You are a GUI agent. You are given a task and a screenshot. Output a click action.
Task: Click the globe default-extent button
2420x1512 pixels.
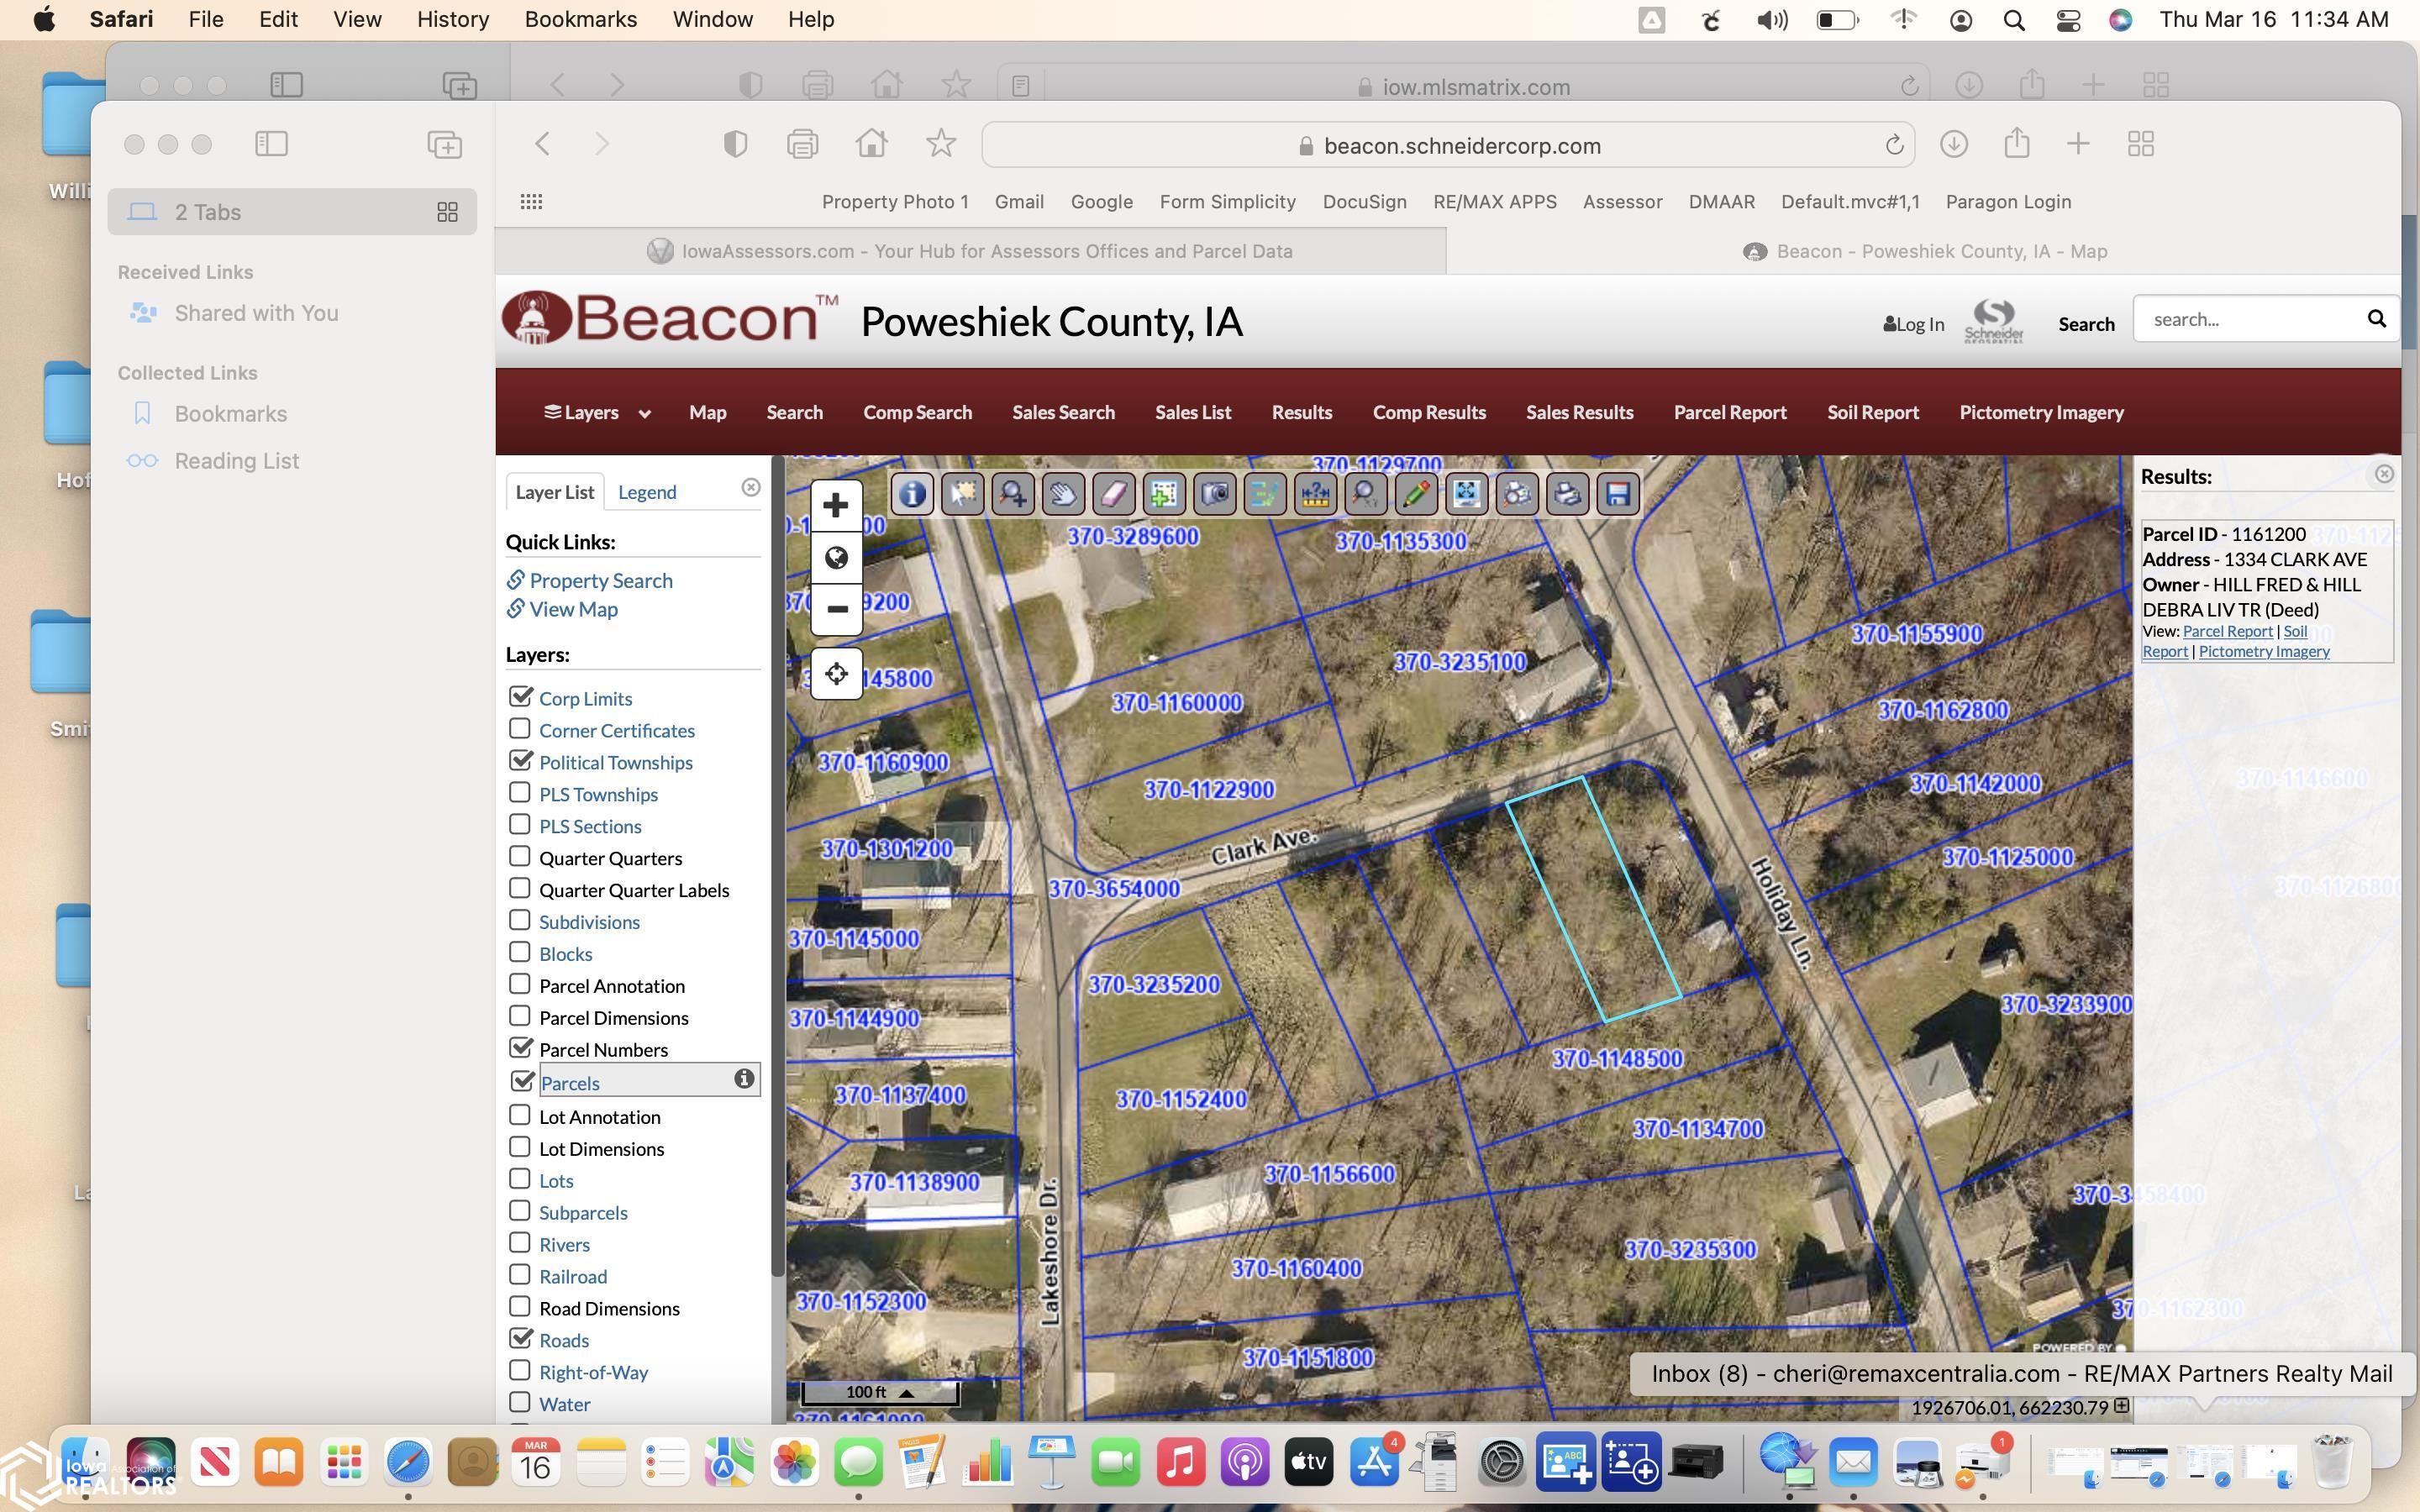pos(836,558)
